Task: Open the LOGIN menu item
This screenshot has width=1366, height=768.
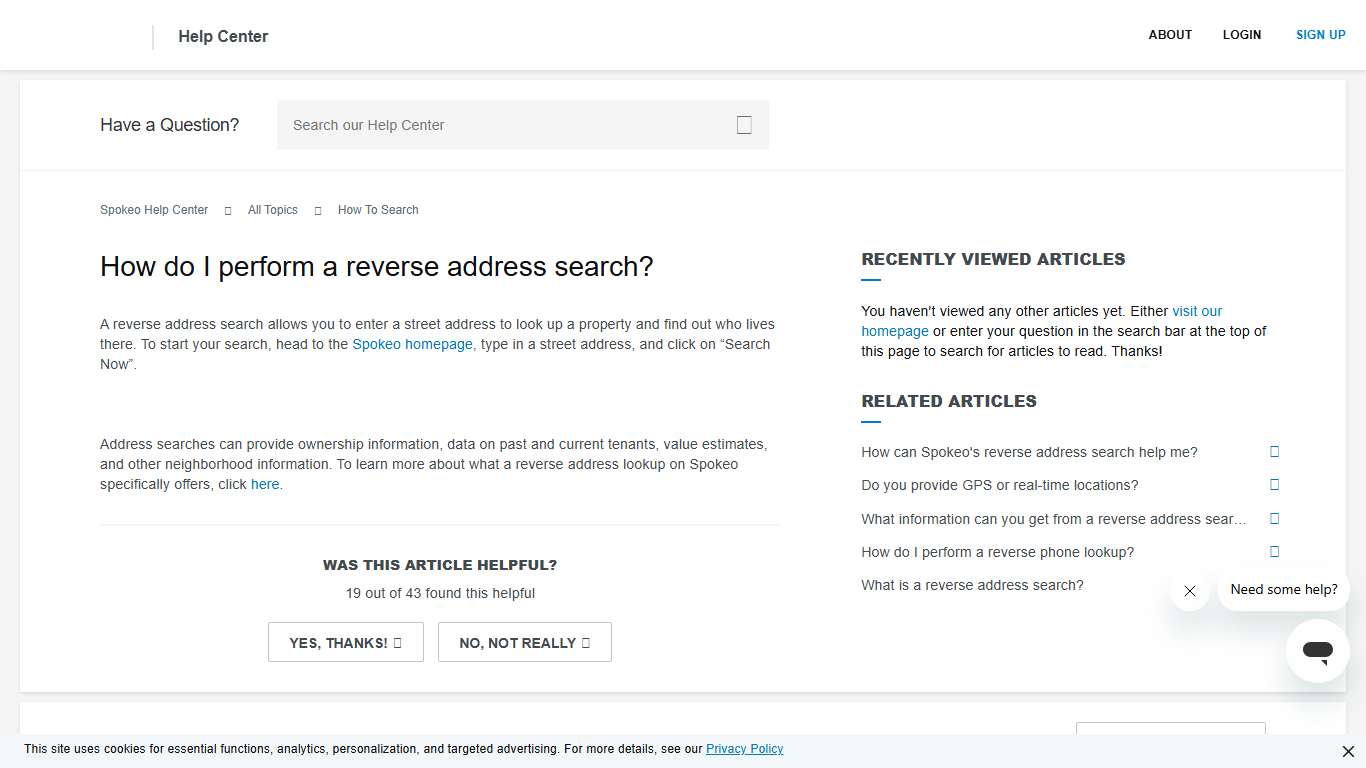Action: click(x=1242, y=34)
